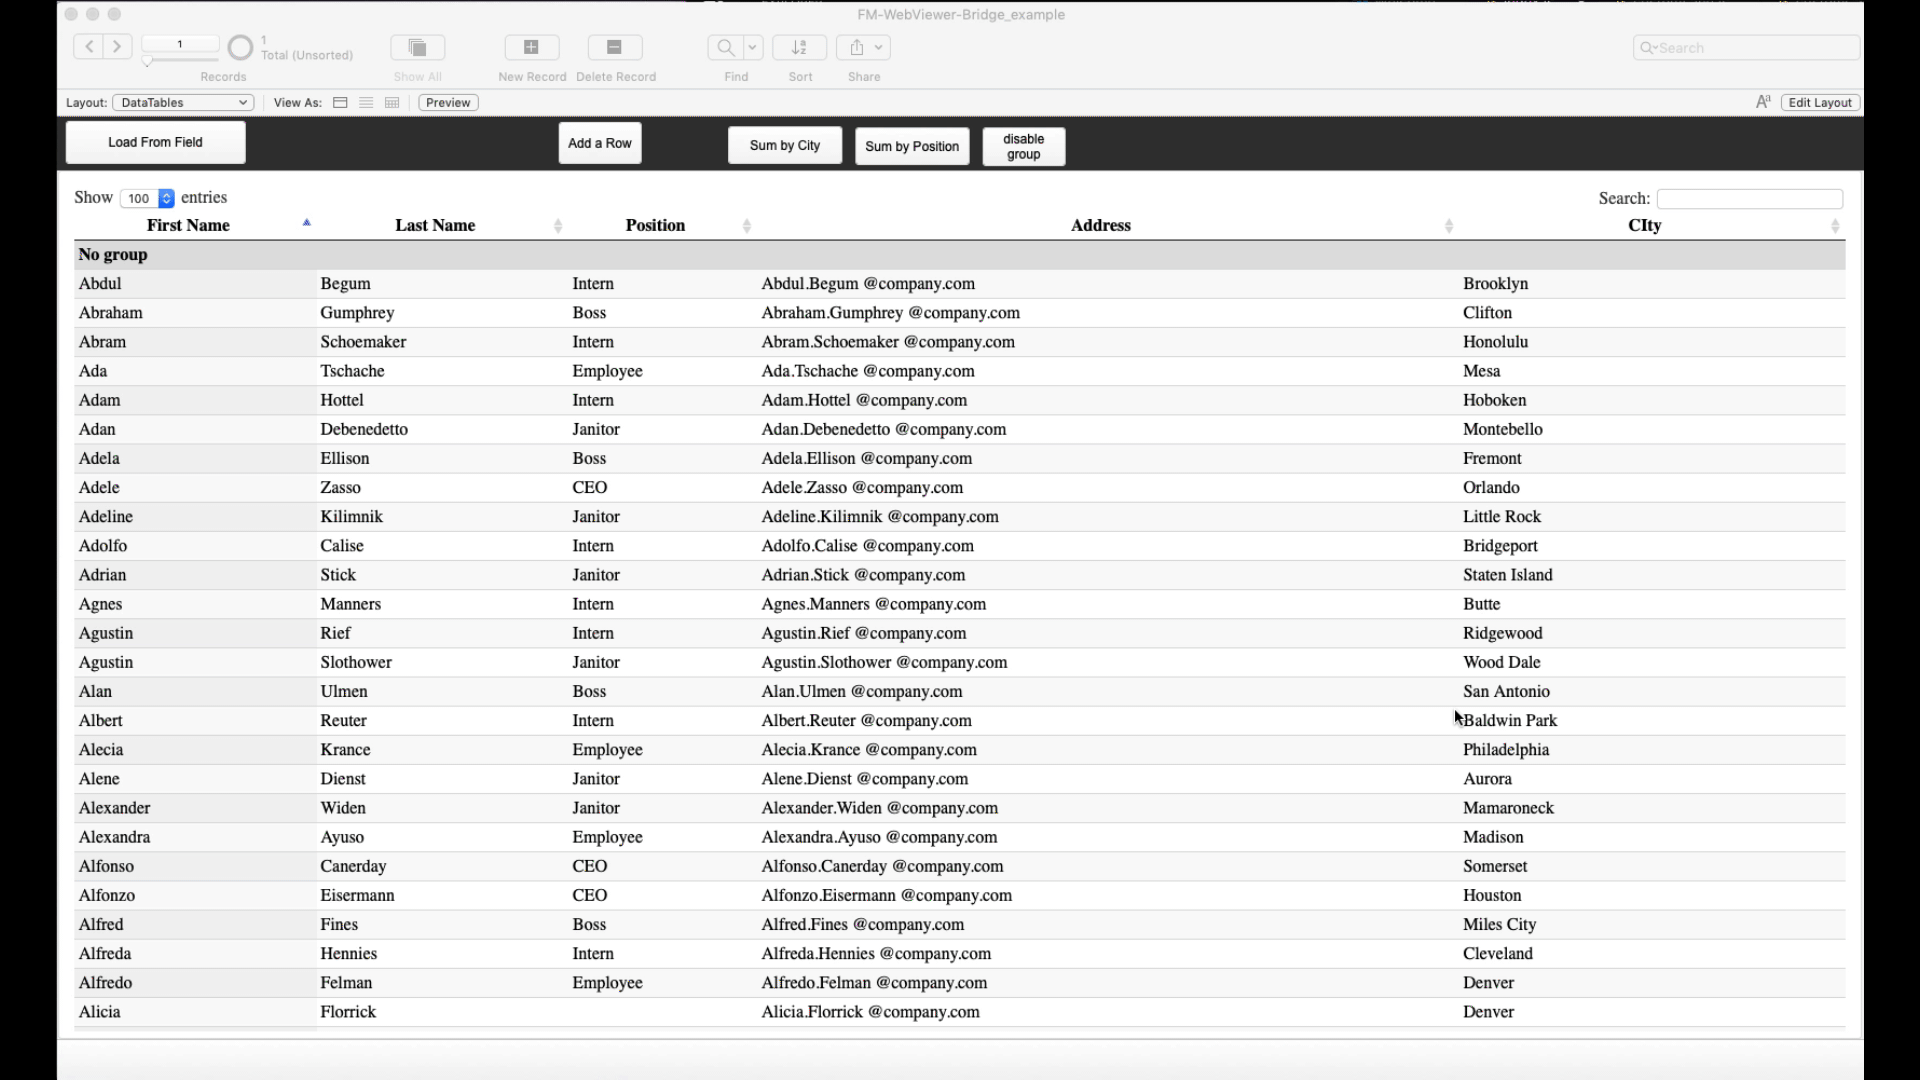Screen dimensions: 1920x1080
Task: Click the Preview button
Action: [x=448, y=103]
